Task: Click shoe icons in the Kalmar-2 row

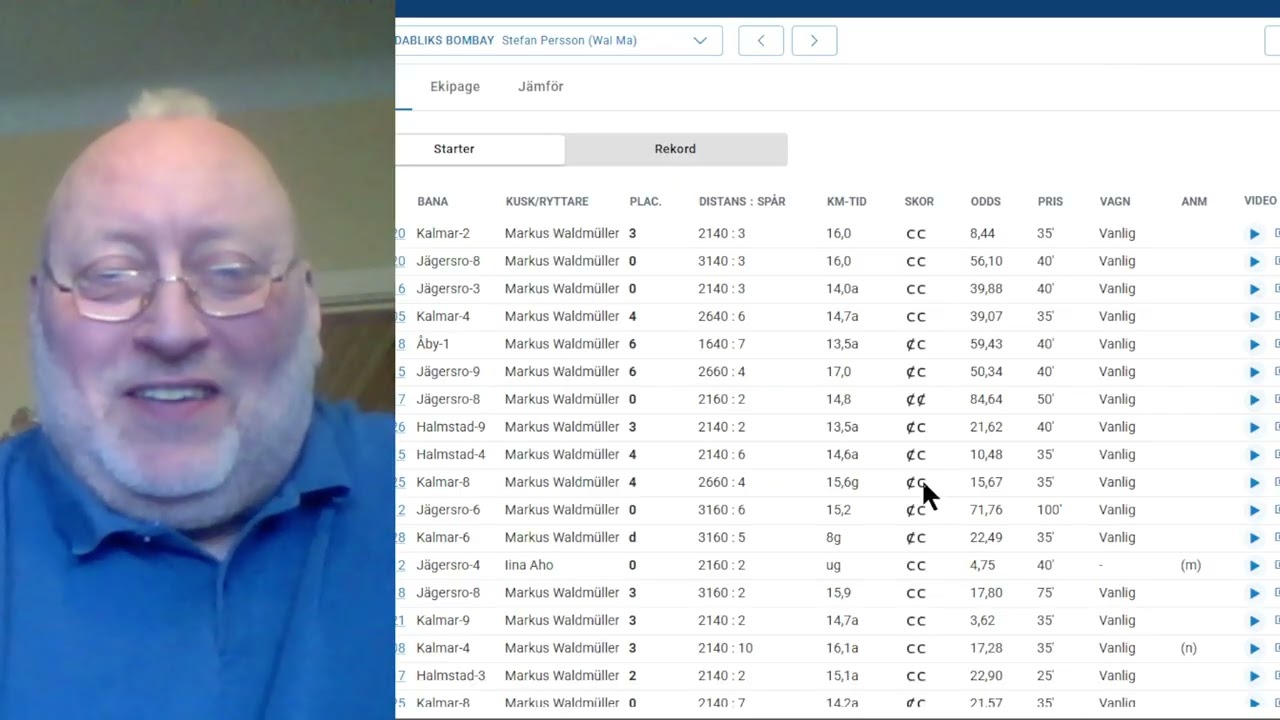Action: pyautogui.click(x=916, y=234)
